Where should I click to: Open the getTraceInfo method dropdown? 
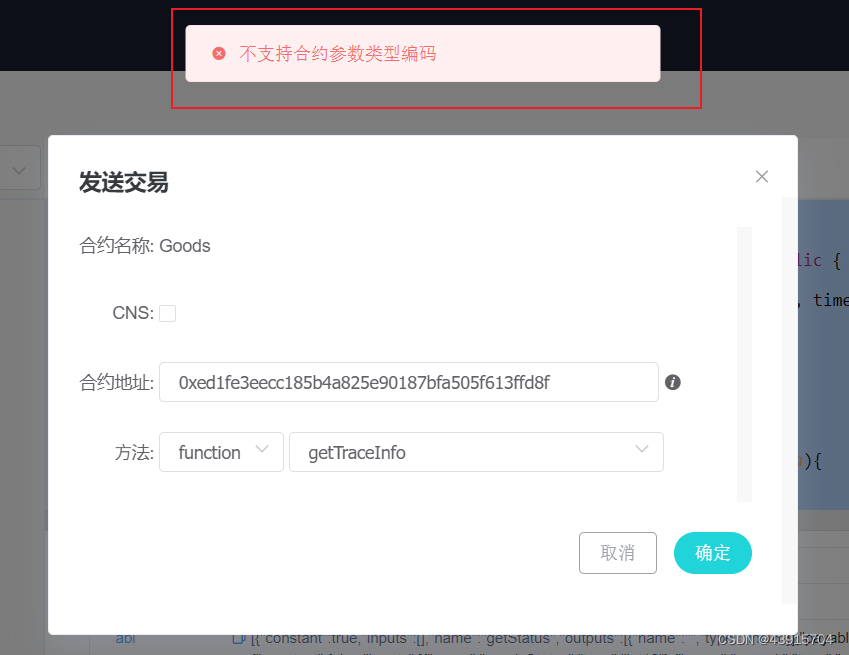[x=476, y=452]
